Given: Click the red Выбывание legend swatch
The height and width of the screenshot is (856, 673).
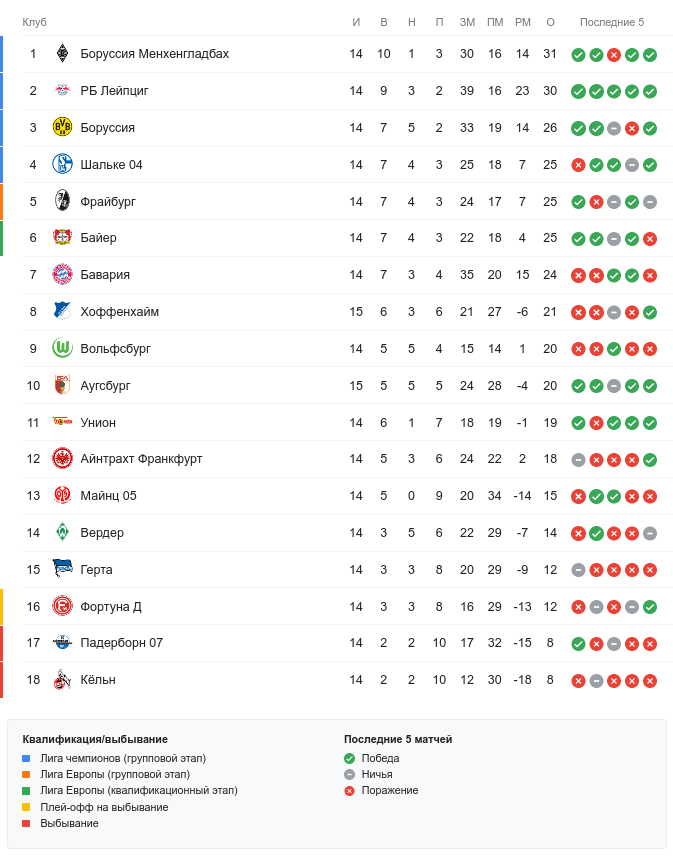Looking at the screenshot, I should [26, 823].
